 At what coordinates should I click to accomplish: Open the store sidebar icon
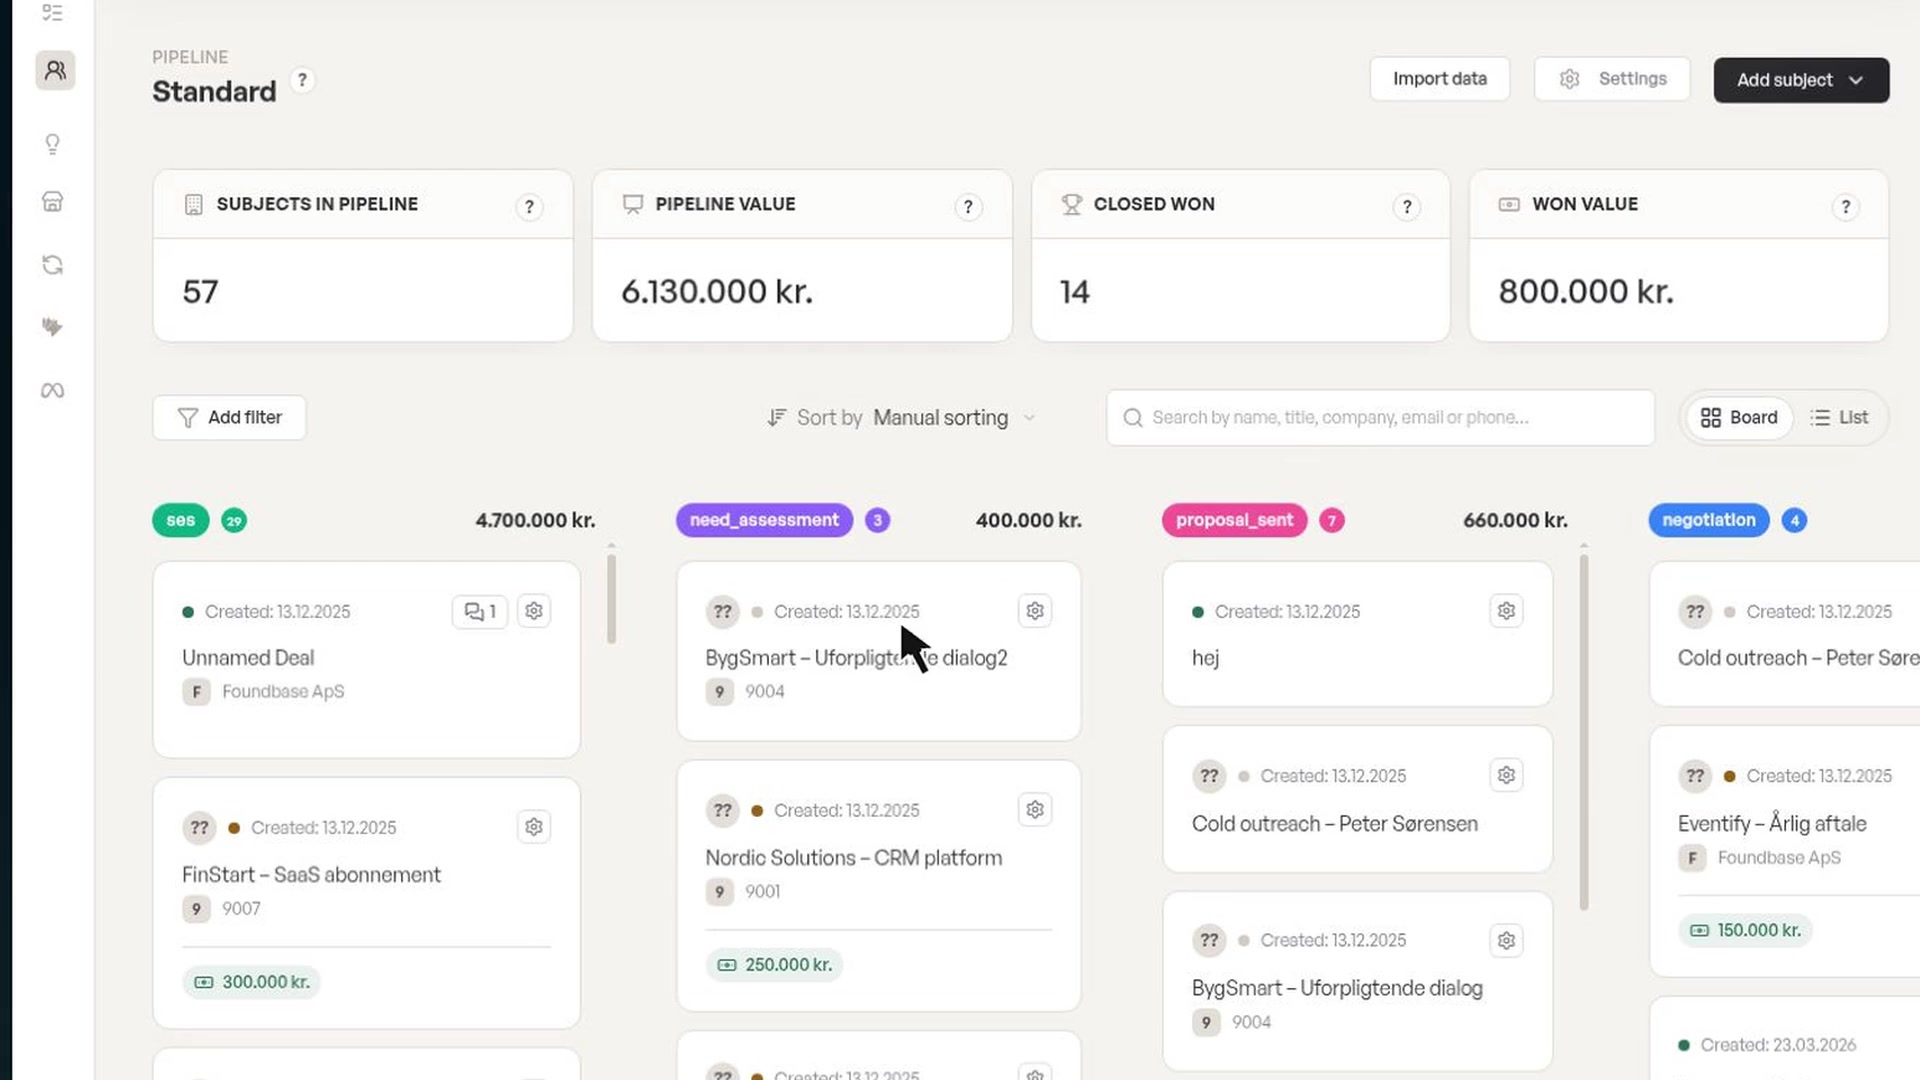pos(53,202)
